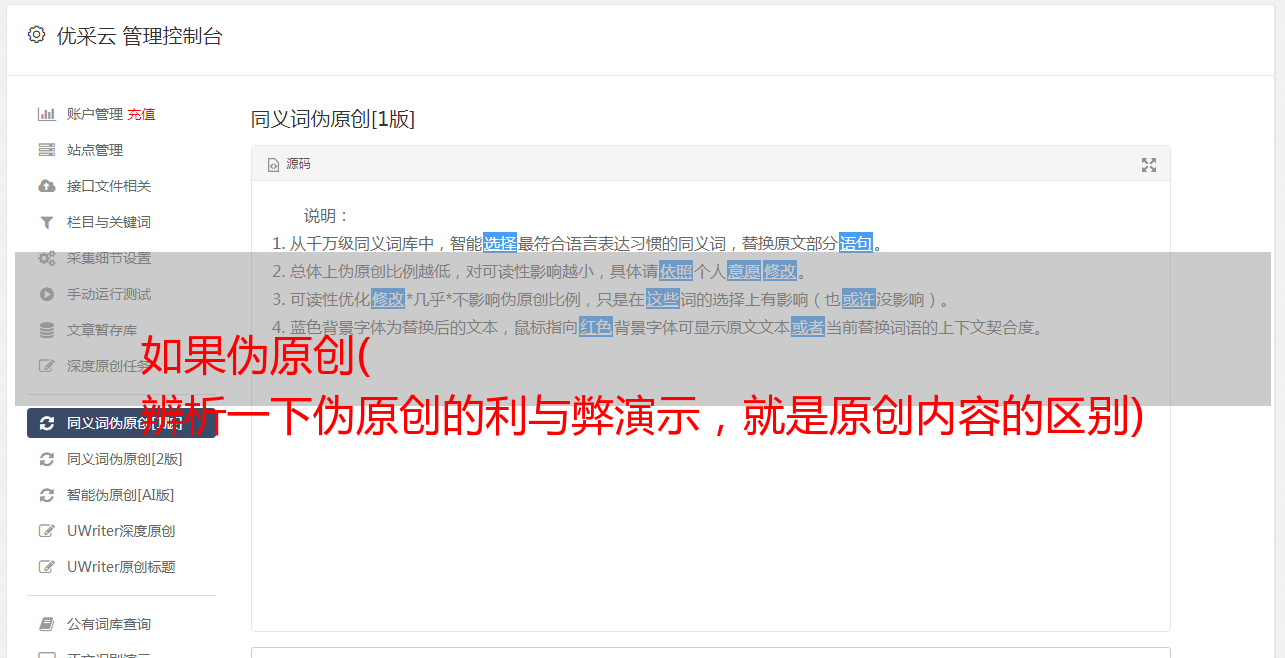Toggle the 源码 source code icon
Viewport: 1285px width, 658px height.
(x=273, y=165)
